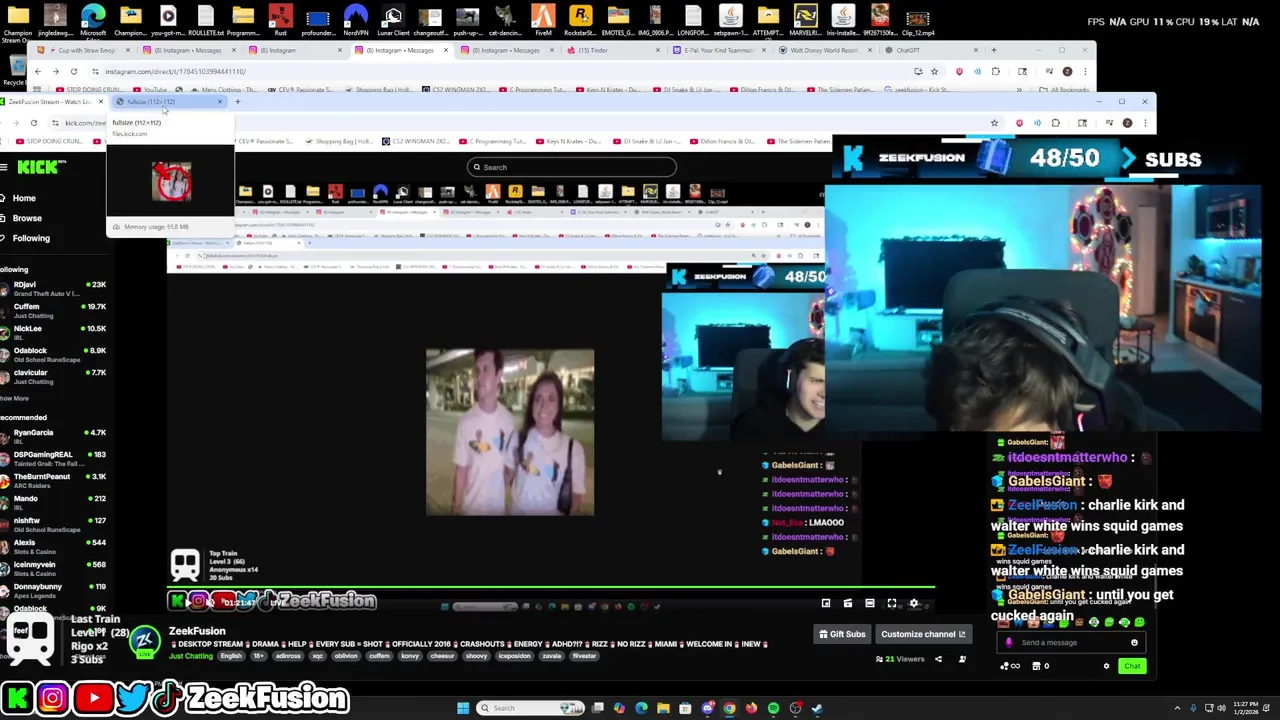This screenshot has height=720, width=1280.
Task: Click the Gift Subs button
Action: point(842,634)
